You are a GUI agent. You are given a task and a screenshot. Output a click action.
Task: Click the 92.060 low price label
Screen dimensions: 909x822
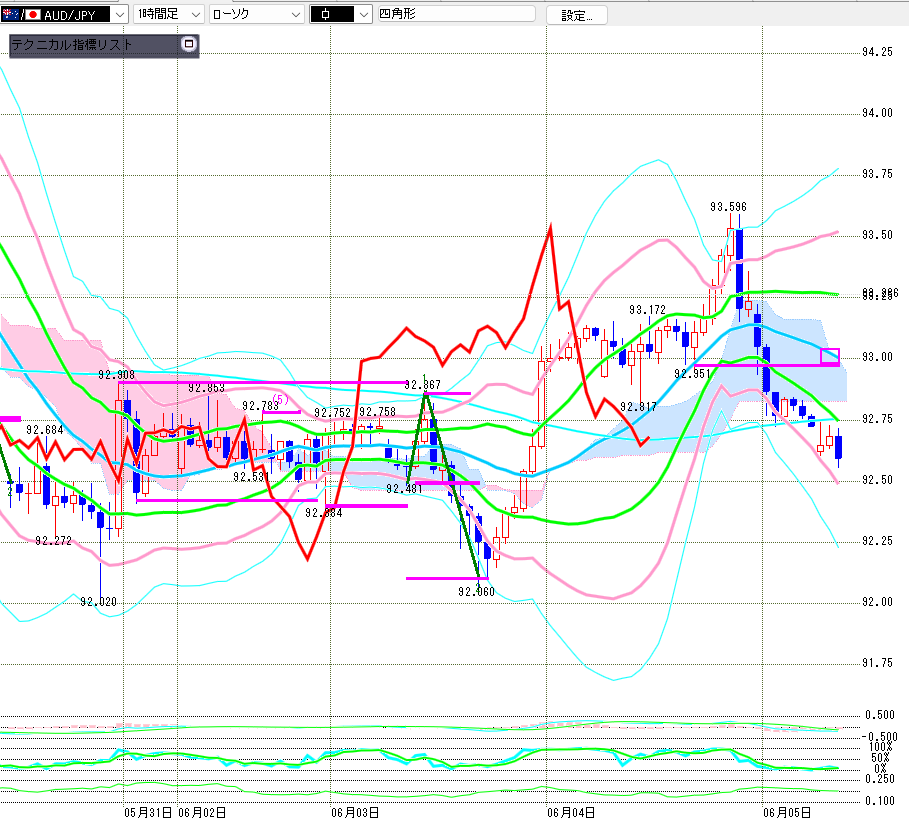pyautogui.click(x=476, y=591)
